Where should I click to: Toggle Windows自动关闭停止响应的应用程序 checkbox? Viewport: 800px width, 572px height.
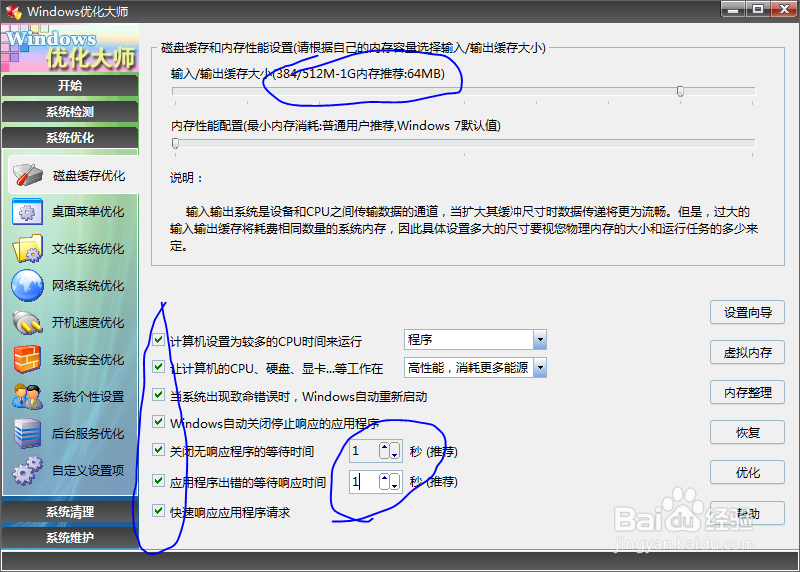tap(158, 421)
